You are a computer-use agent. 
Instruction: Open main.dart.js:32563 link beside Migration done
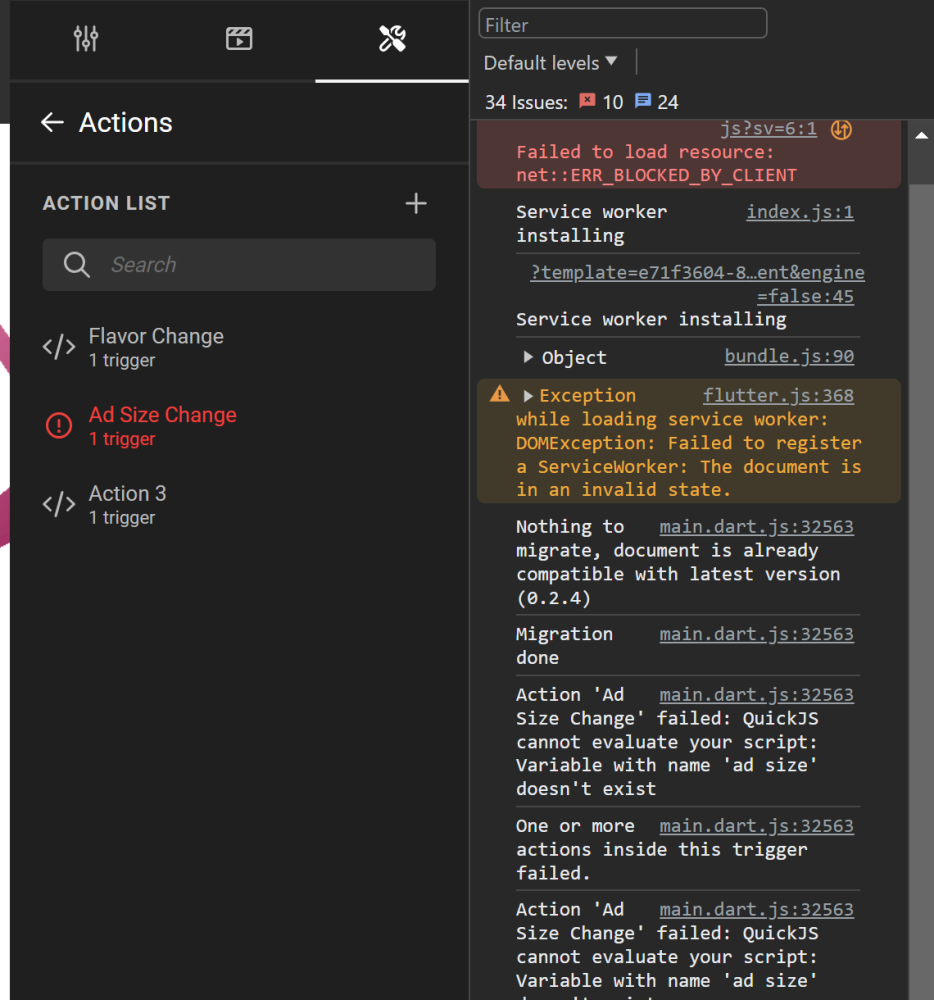point(756,635)
